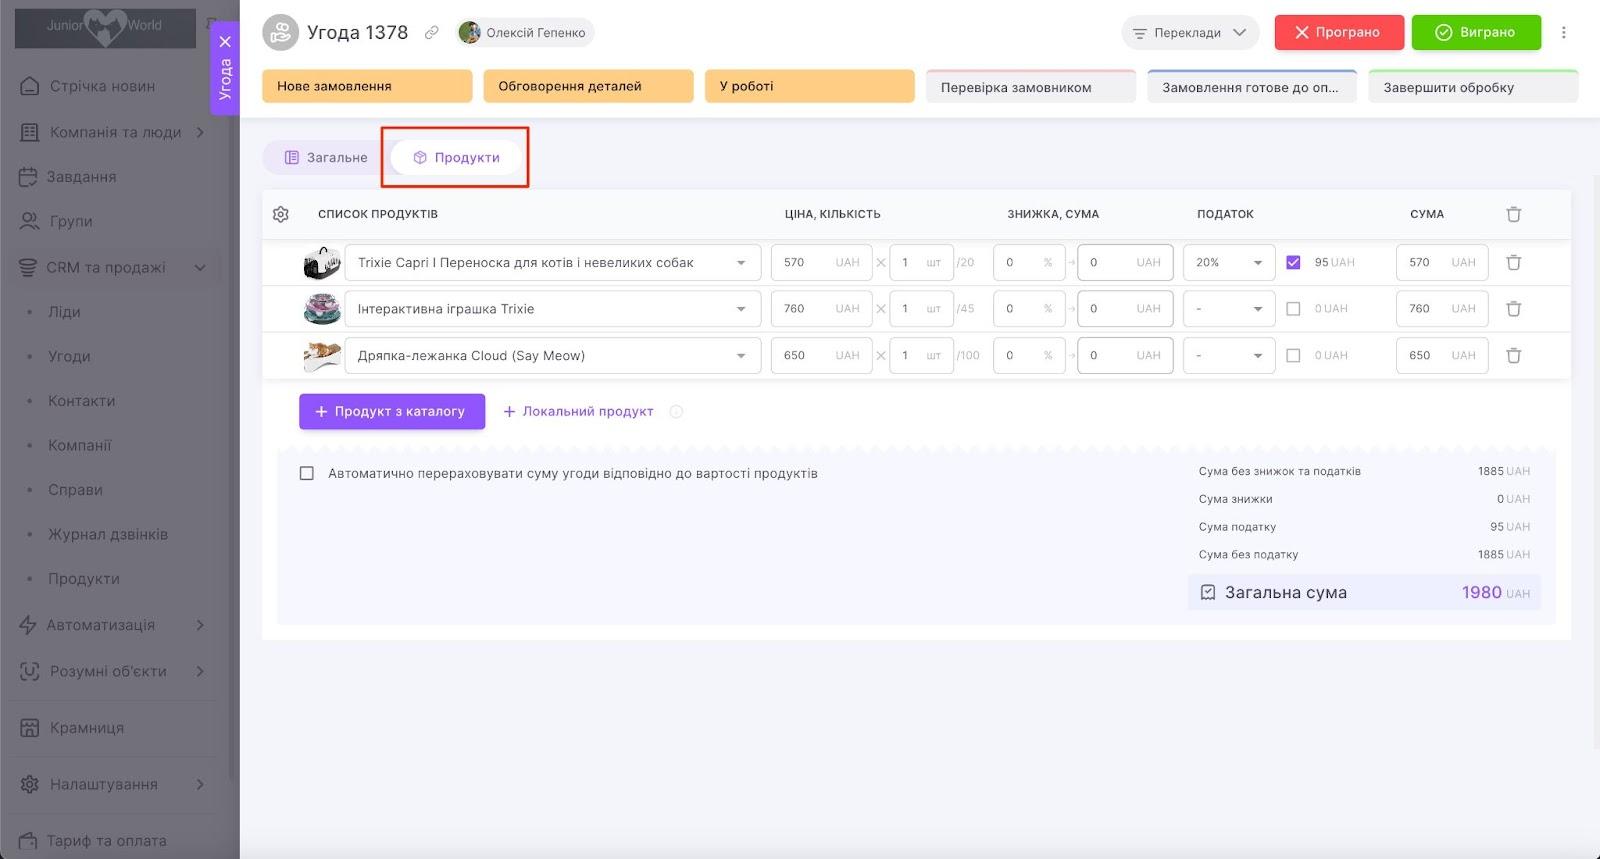Delete the Trixie Capri carrier product row
The width and height of the screenshot is (1600, 859).
[x=1513, y=263]
